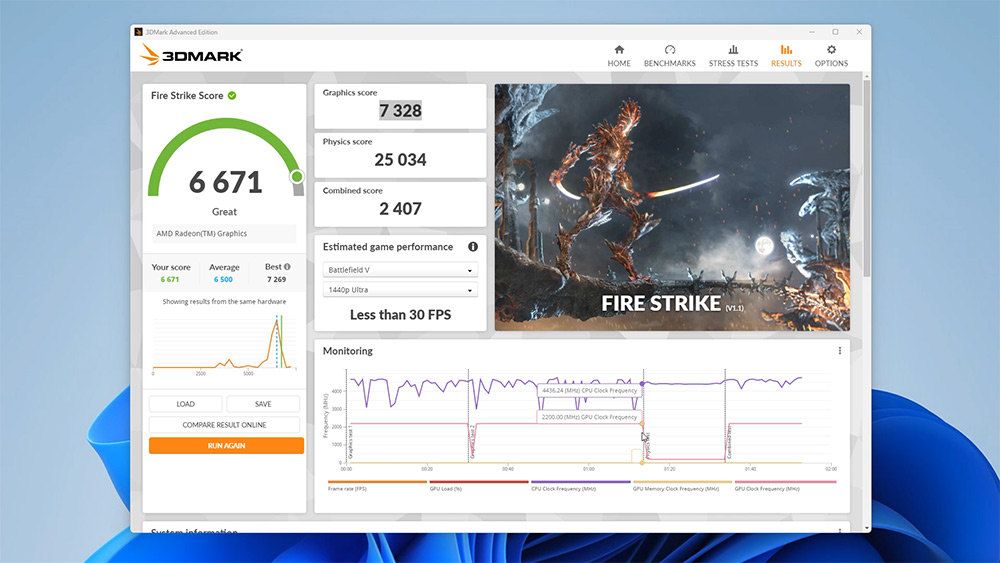The width and height of the screenshot is (1000, 563).
Task: Toggle GPU Clock Frequency legend entry
Action: pyautogui.click(x=784, y=486)
